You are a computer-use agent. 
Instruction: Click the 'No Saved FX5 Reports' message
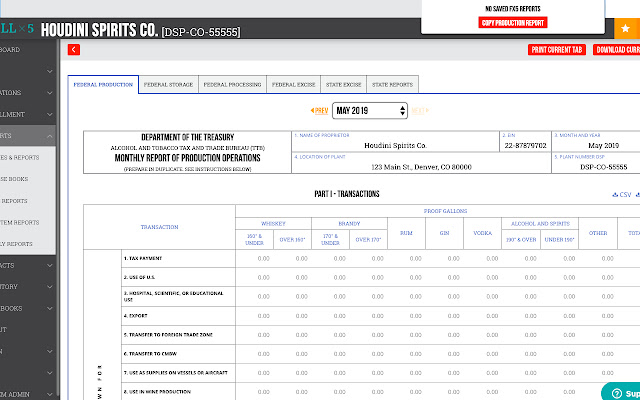point(513,9)
